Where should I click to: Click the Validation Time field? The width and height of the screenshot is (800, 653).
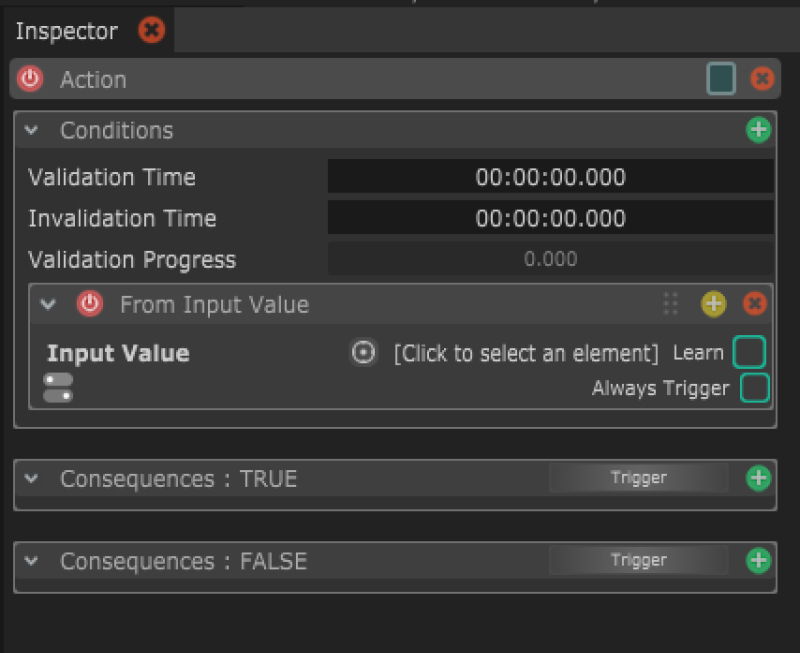click(550, 177)
